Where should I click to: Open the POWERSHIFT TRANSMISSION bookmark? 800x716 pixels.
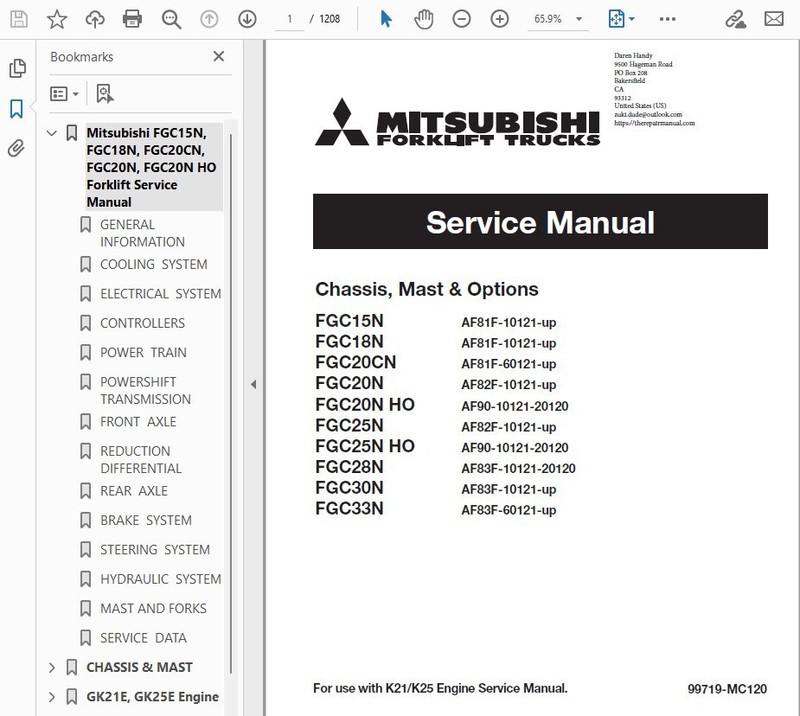[145, 390]
